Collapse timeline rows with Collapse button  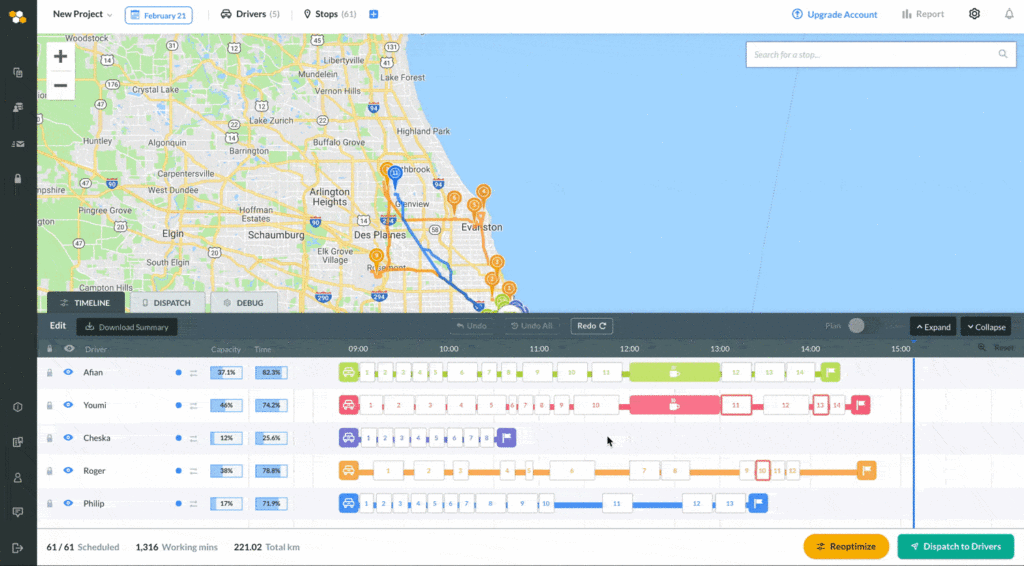pos(986,326)
